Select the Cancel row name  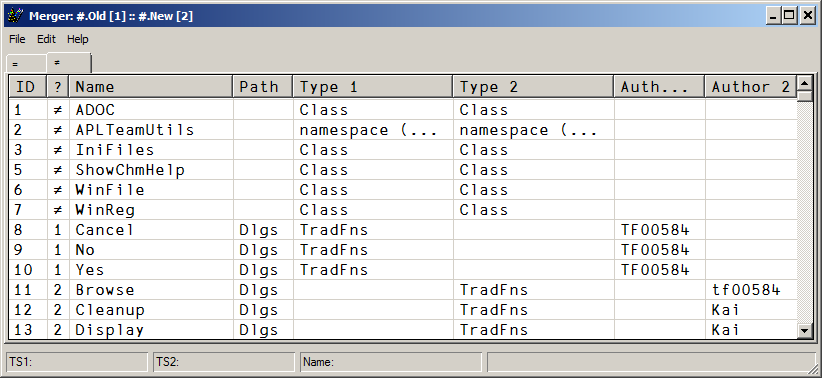click(x=104, y=230)
